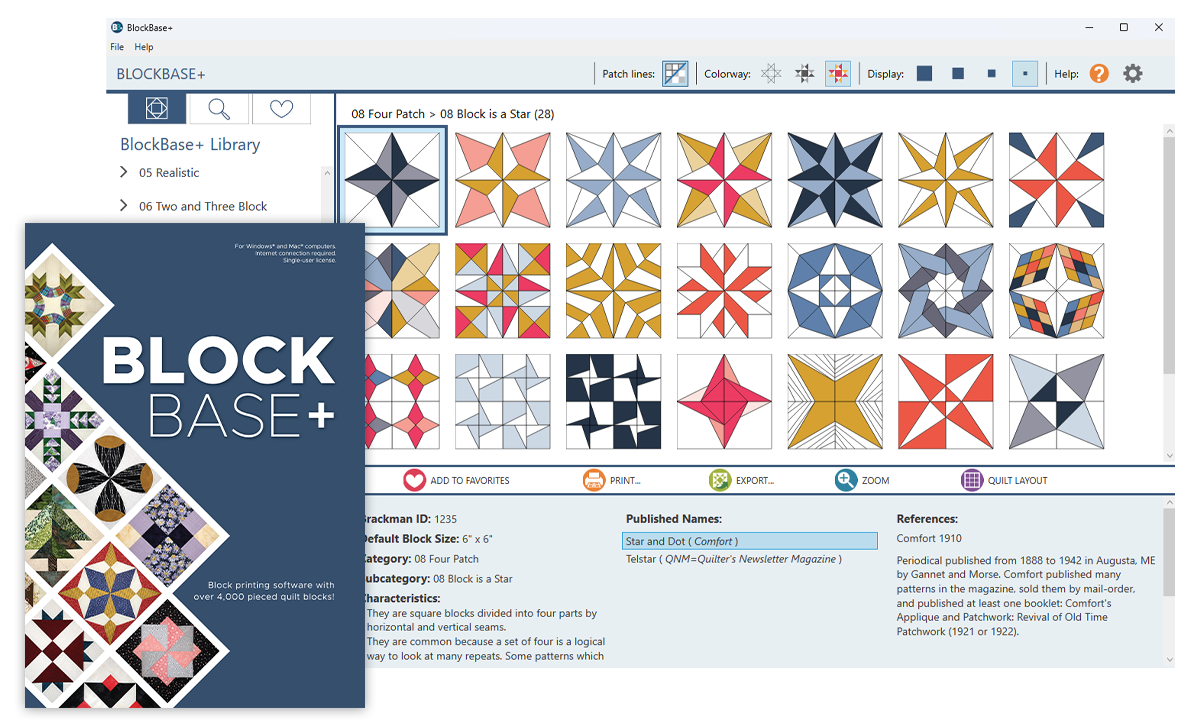Click the 08 Four Patch breadcrumb text

point(388,114)
